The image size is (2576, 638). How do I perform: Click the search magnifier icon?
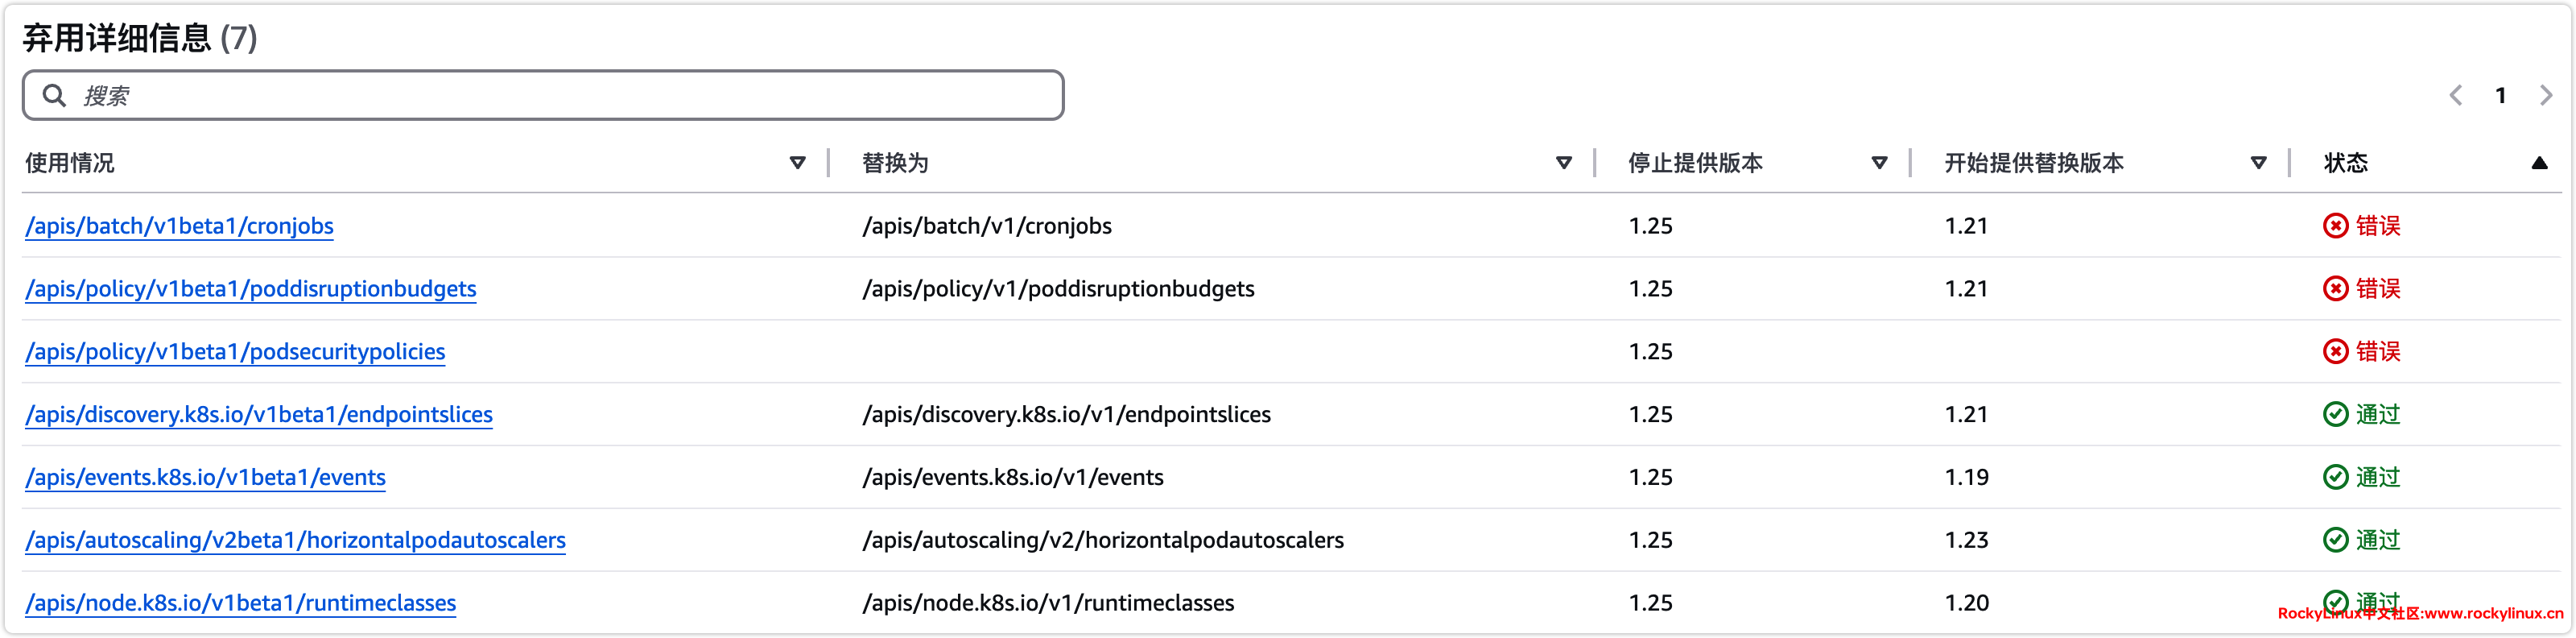54,95
